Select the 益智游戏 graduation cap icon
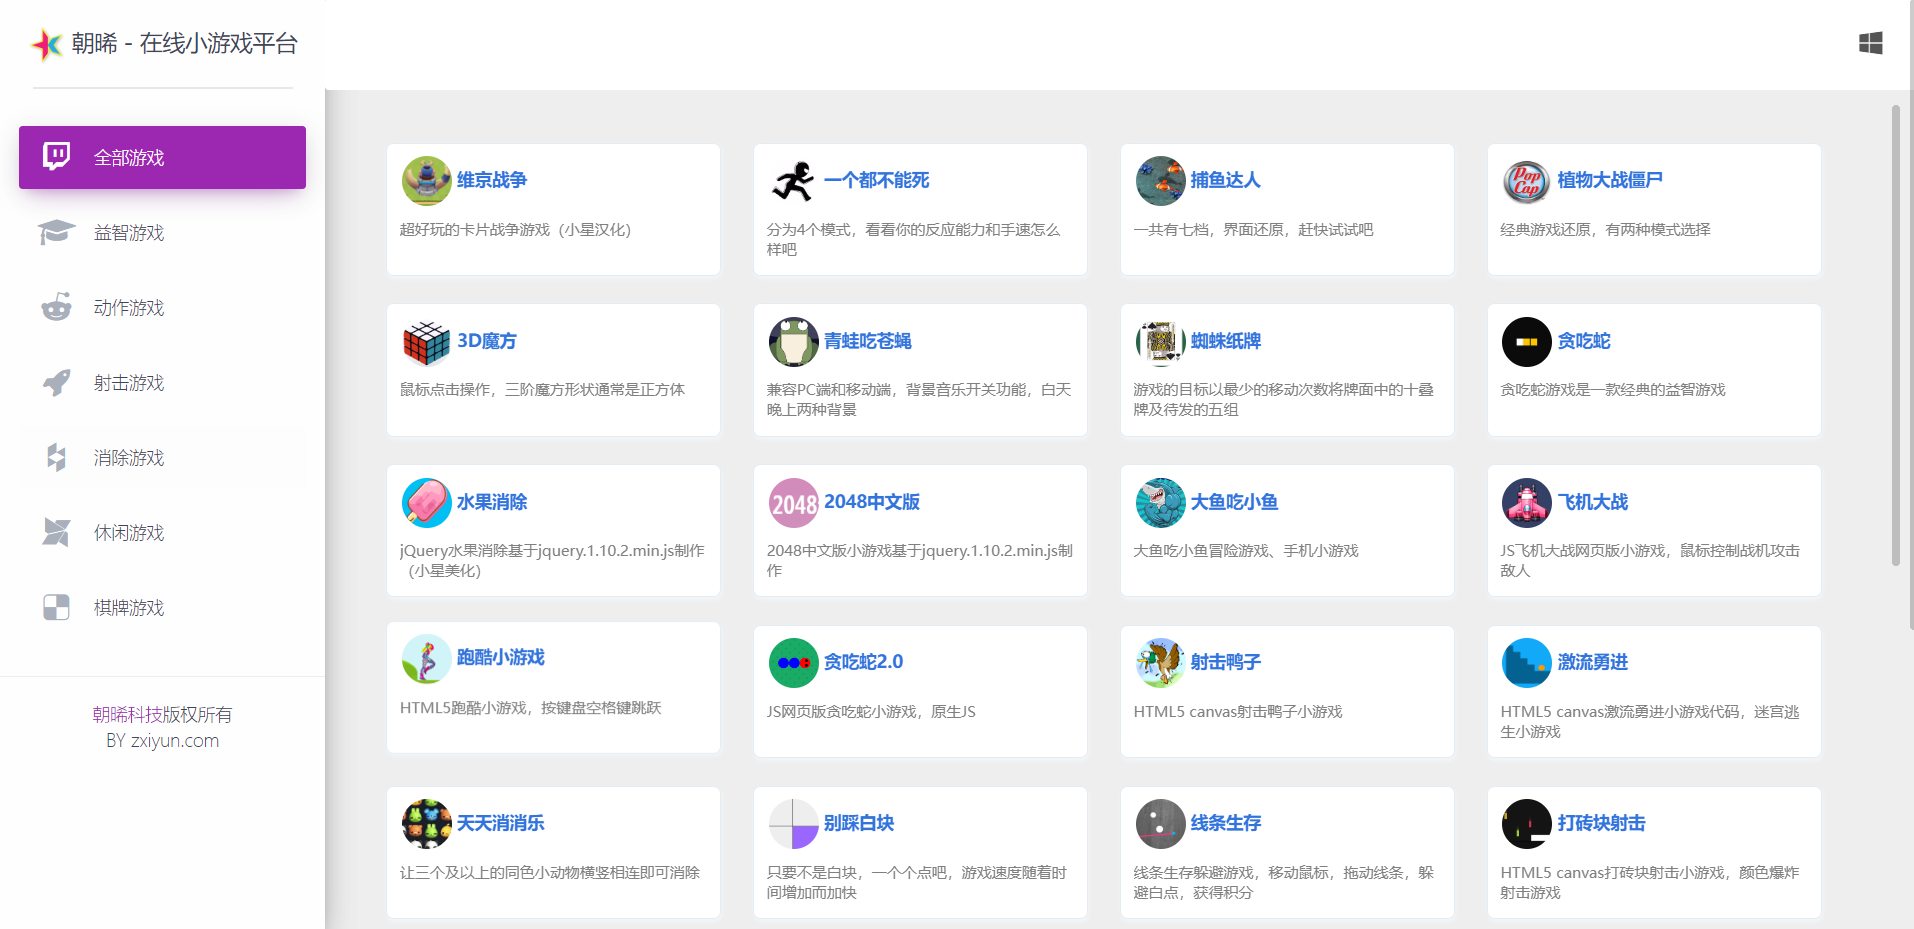 56,232
